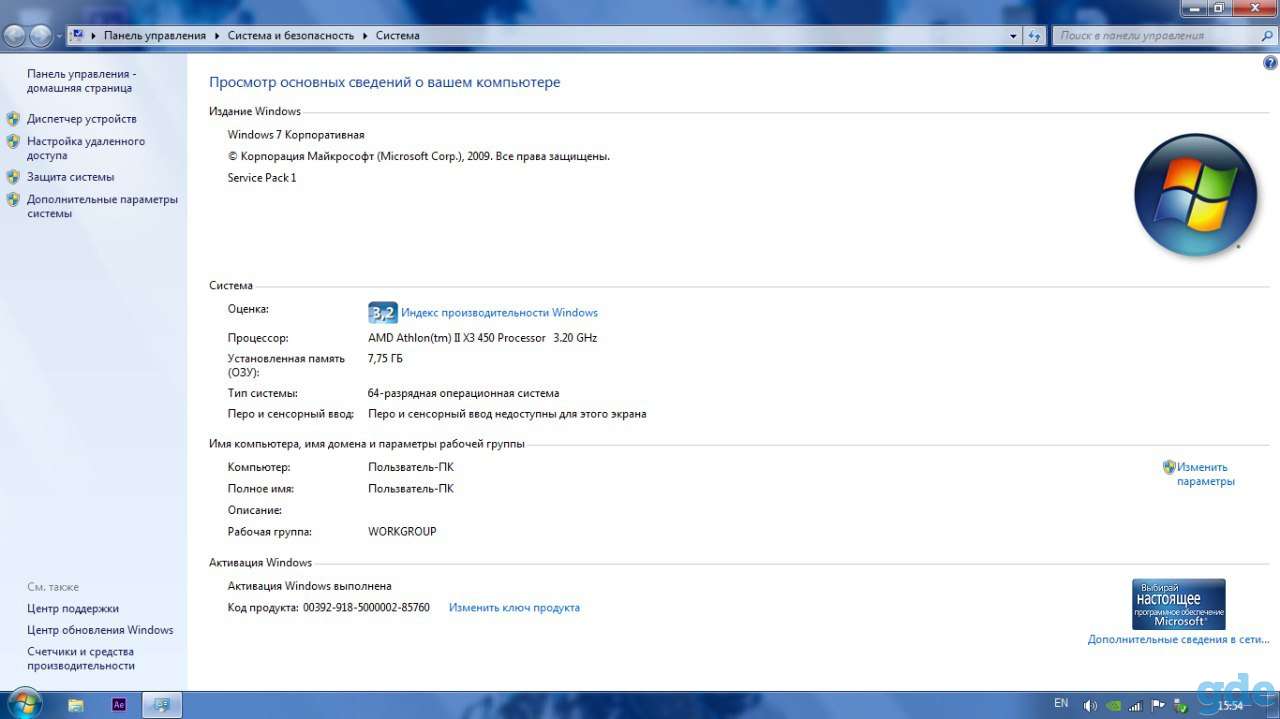Click the Action Center flag tray icon
This screenshot has width=1280, height=719.
[x=1157, y=705]
